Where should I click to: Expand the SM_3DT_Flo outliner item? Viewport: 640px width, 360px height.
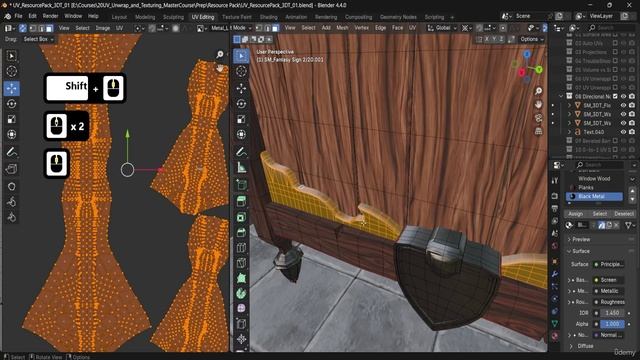click(x=570, y=105)
